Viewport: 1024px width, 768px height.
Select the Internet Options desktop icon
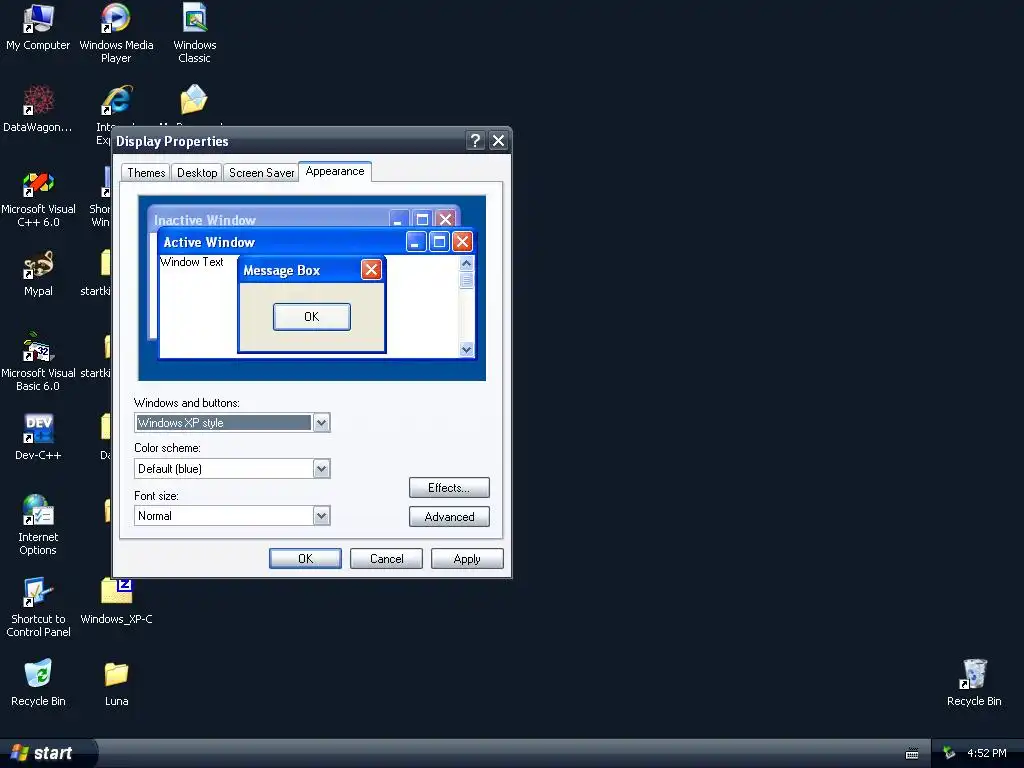[x=38, y=524]
